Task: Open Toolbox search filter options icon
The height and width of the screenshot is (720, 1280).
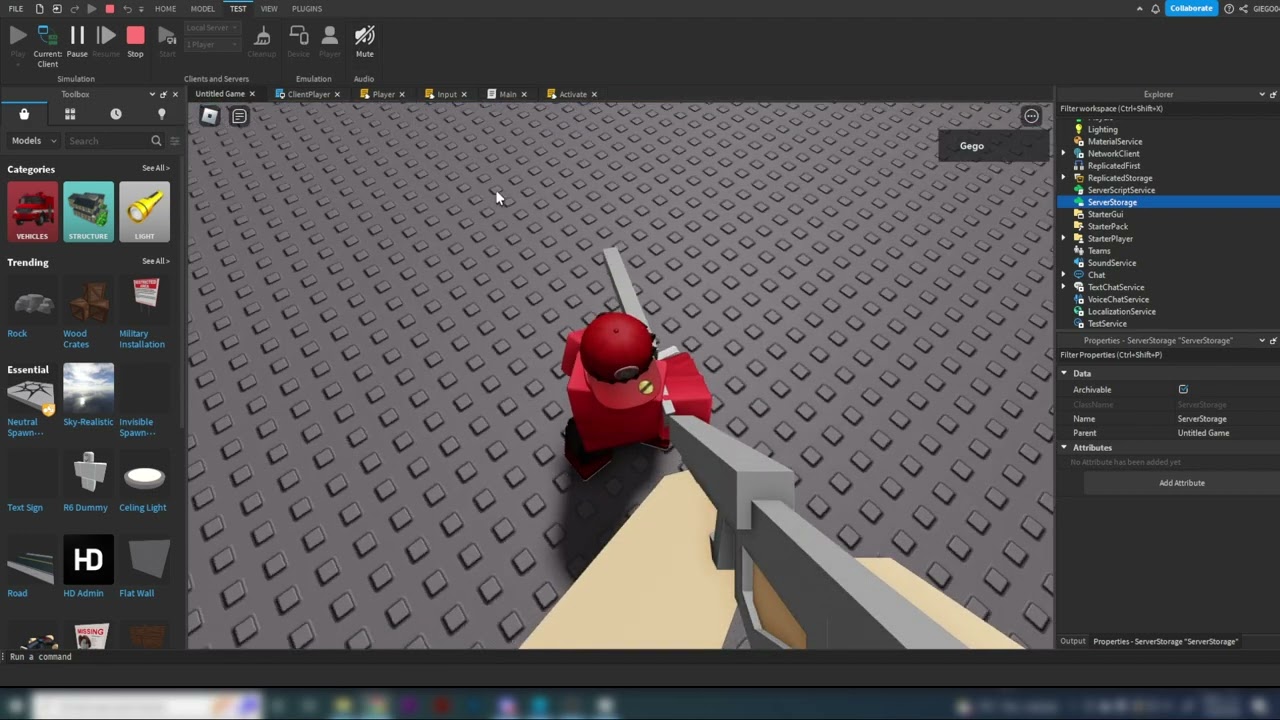Action: pyautogui.click(x=174, y=141)
